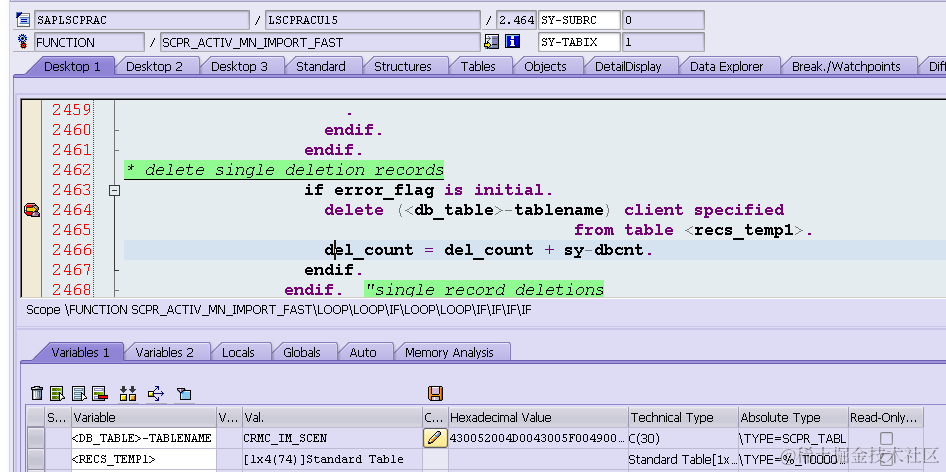Select the Variables 1 tab
The height and width of the screenshot is (472, 946).
tap(80, 352)
